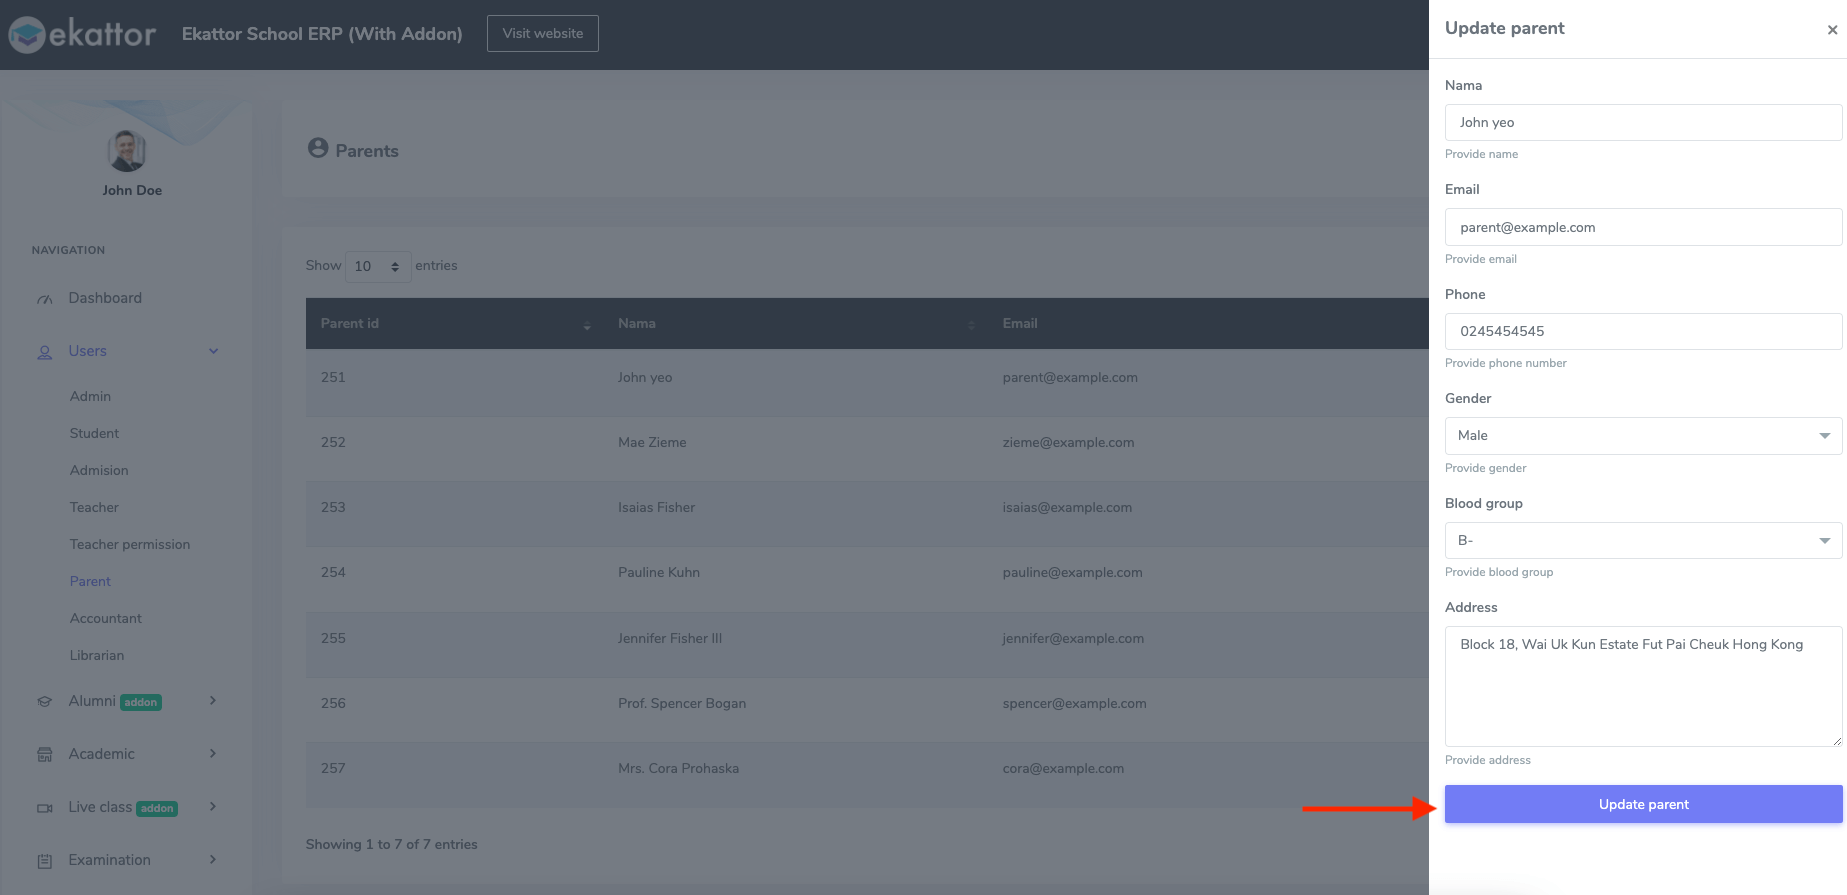Screen dimensions: 1847x895
Task: Click the Dashboard gauge icon
Action: (45, 299)
